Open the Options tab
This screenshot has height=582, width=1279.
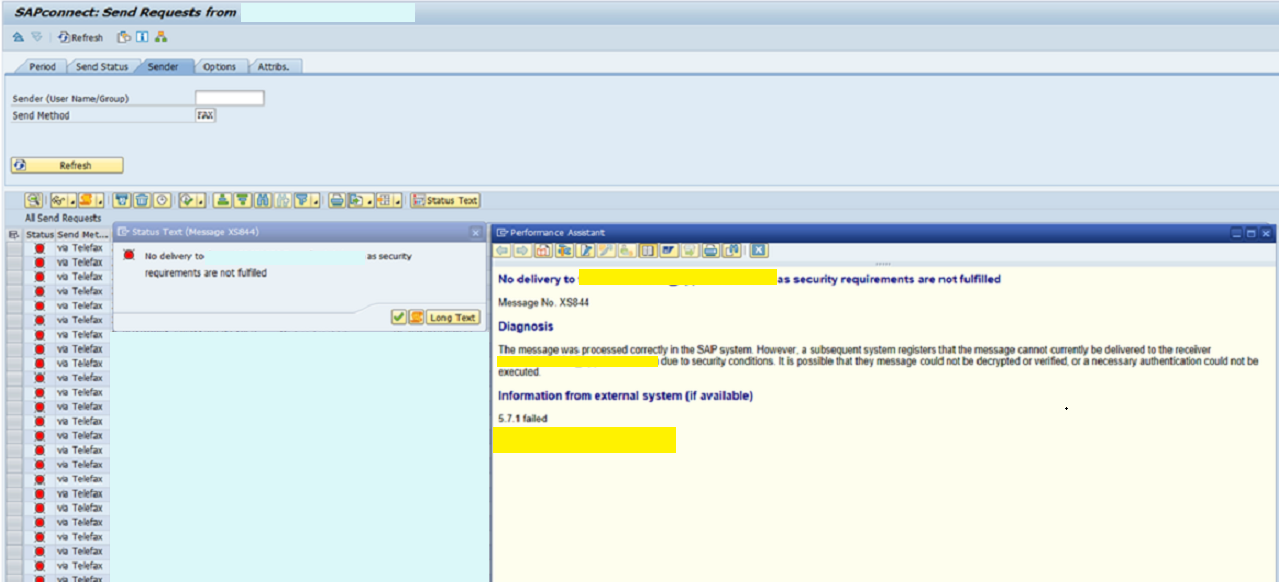coord(219,67)
